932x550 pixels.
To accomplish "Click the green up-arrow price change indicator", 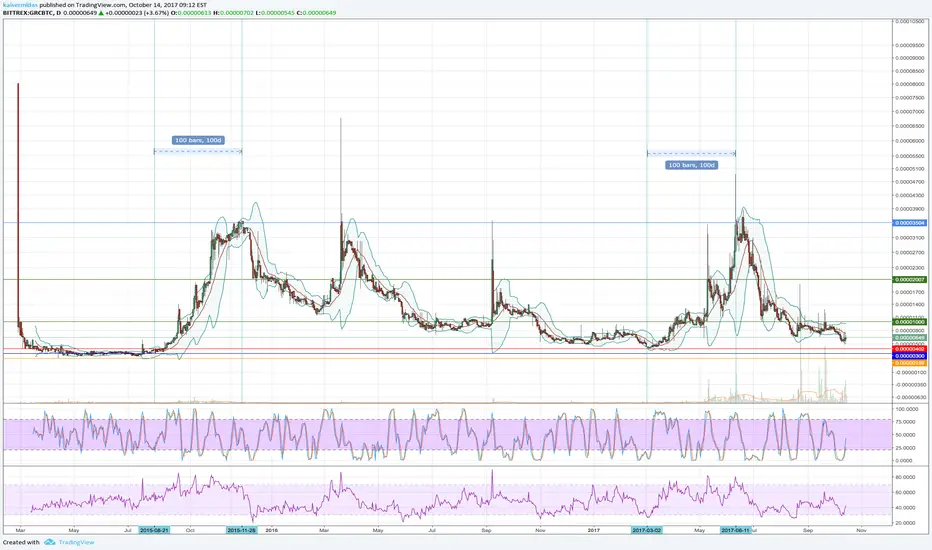I will click(101, 12).
